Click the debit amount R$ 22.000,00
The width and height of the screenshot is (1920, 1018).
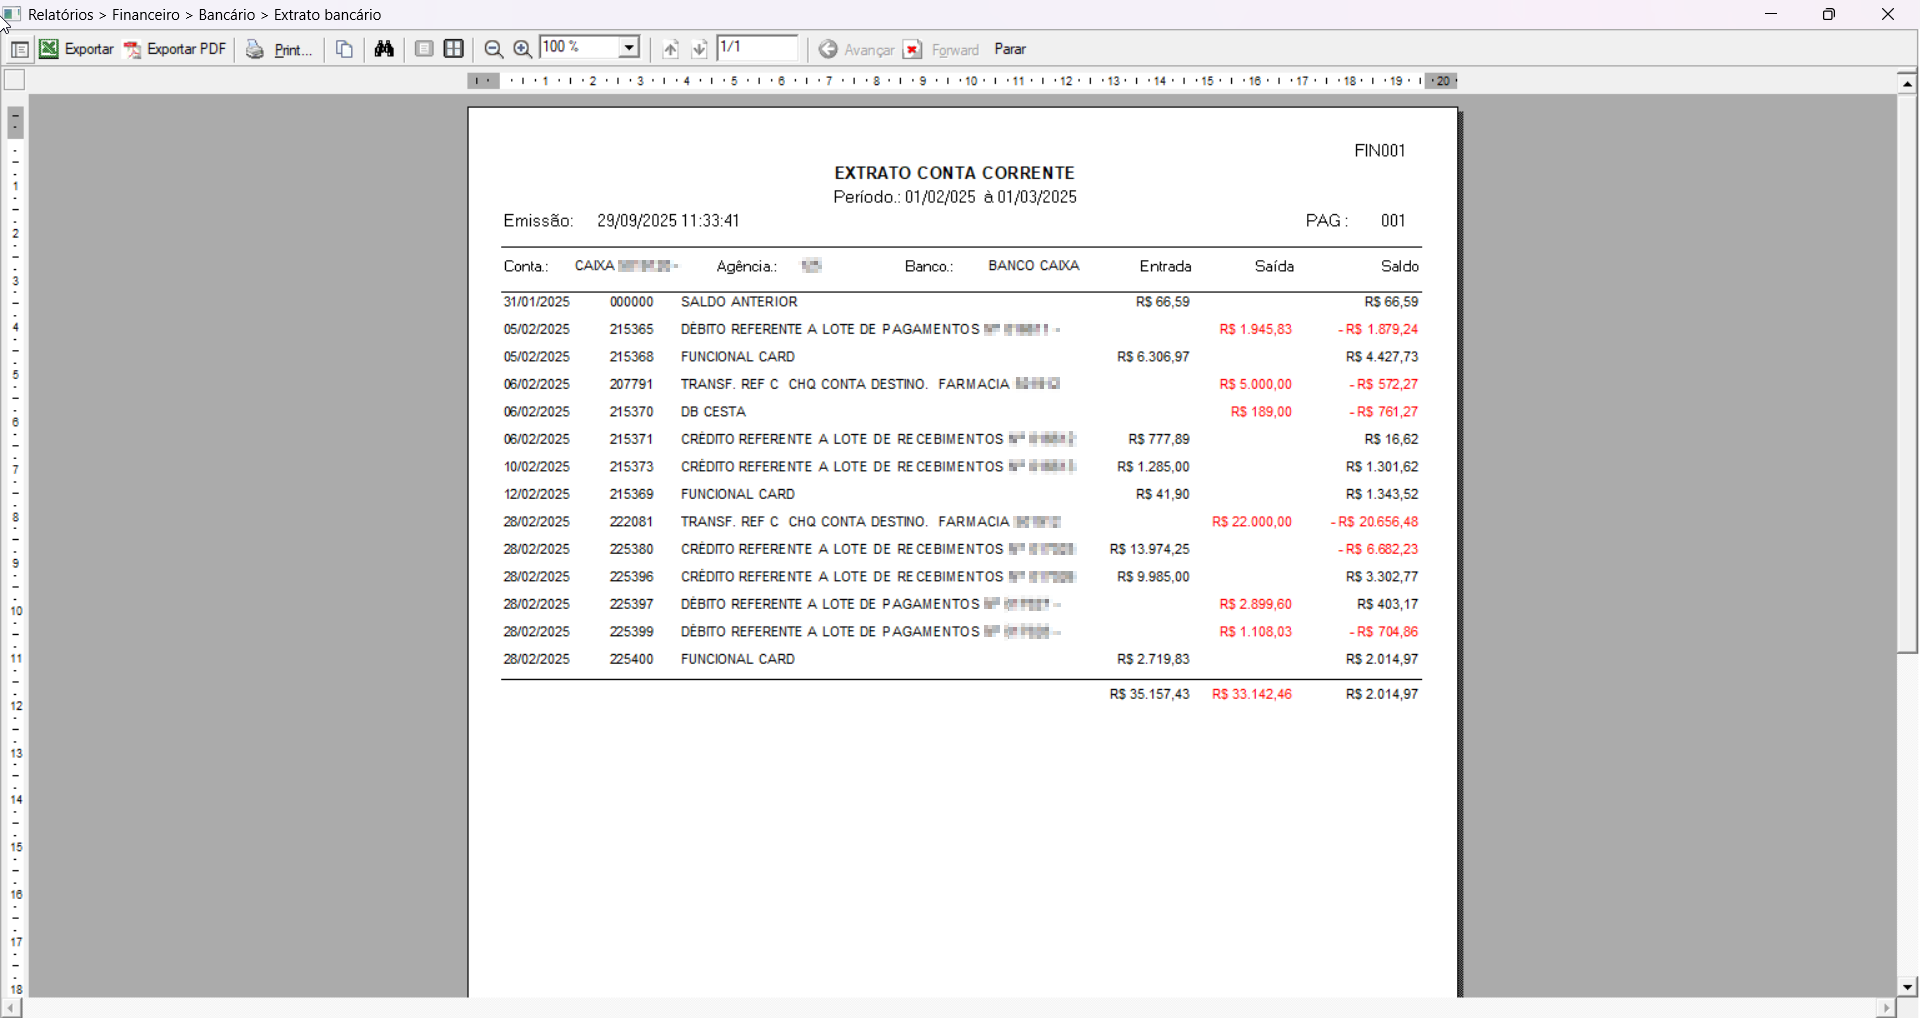point(1252,522)
